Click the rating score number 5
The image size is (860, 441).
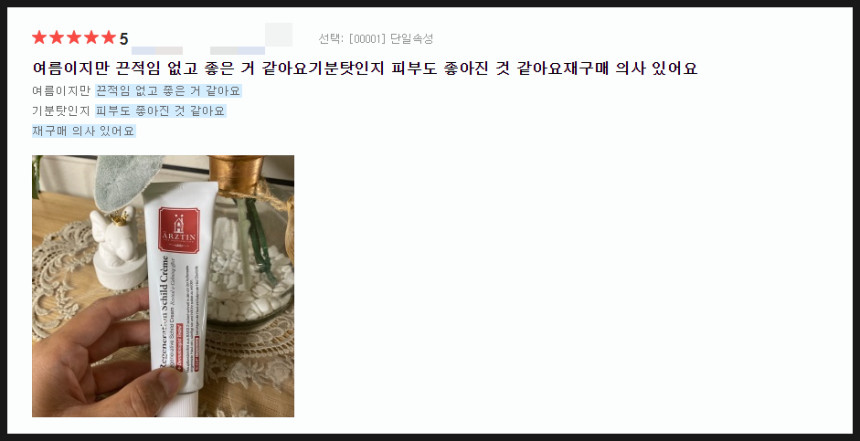[123, 39]
